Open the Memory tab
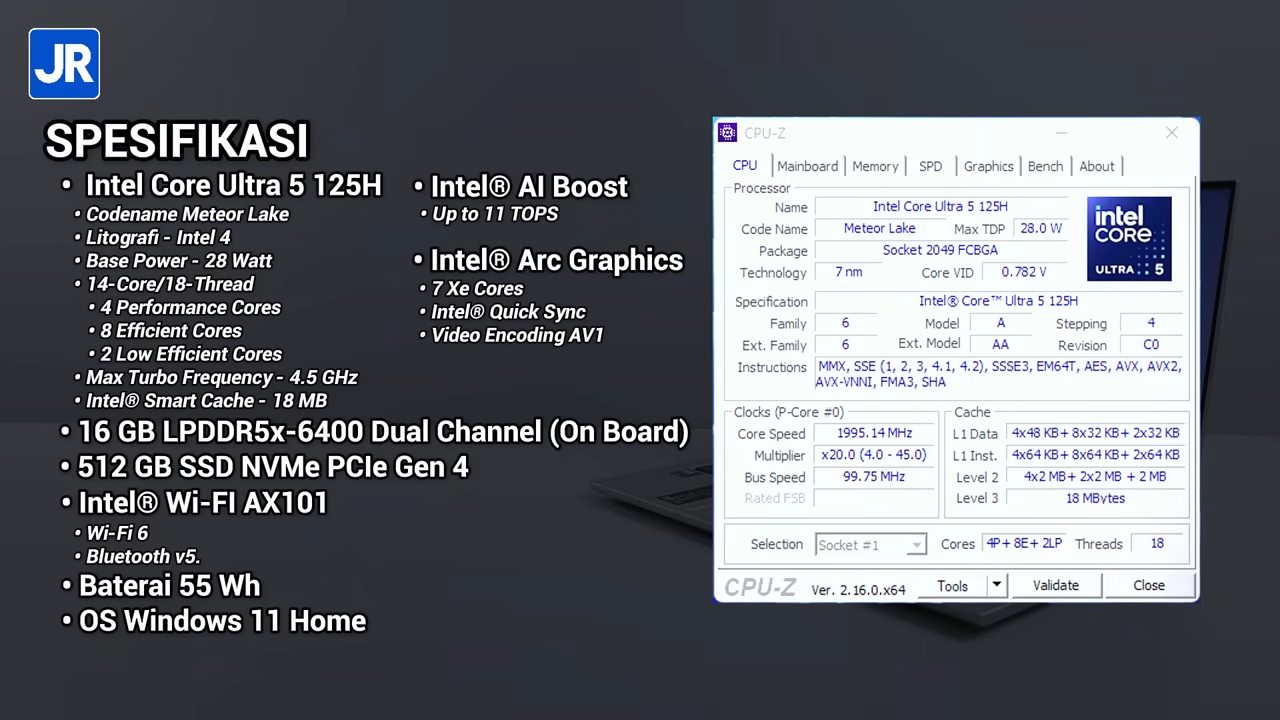Screen dimensions: 1280x720 [x=875, y=166]
